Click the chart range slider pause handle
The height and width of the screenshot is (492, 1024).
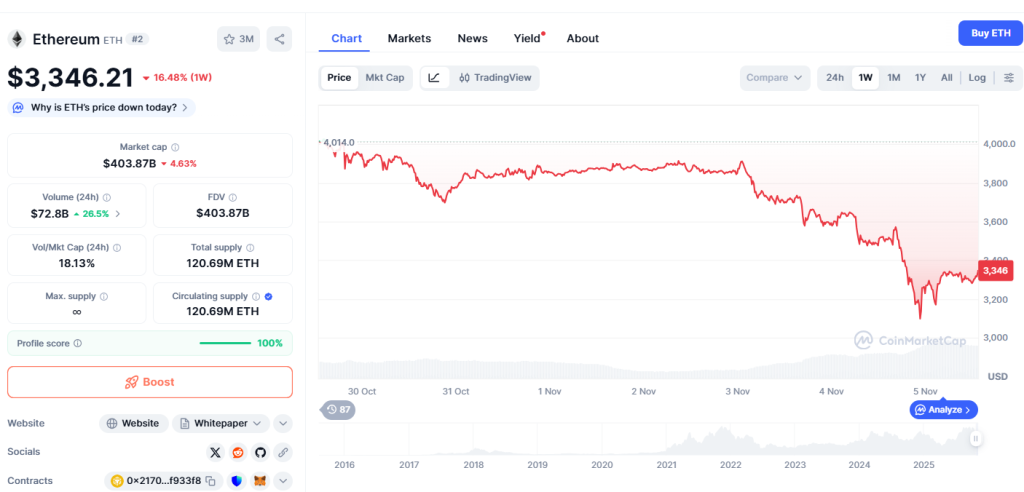[x=975, y=437]
